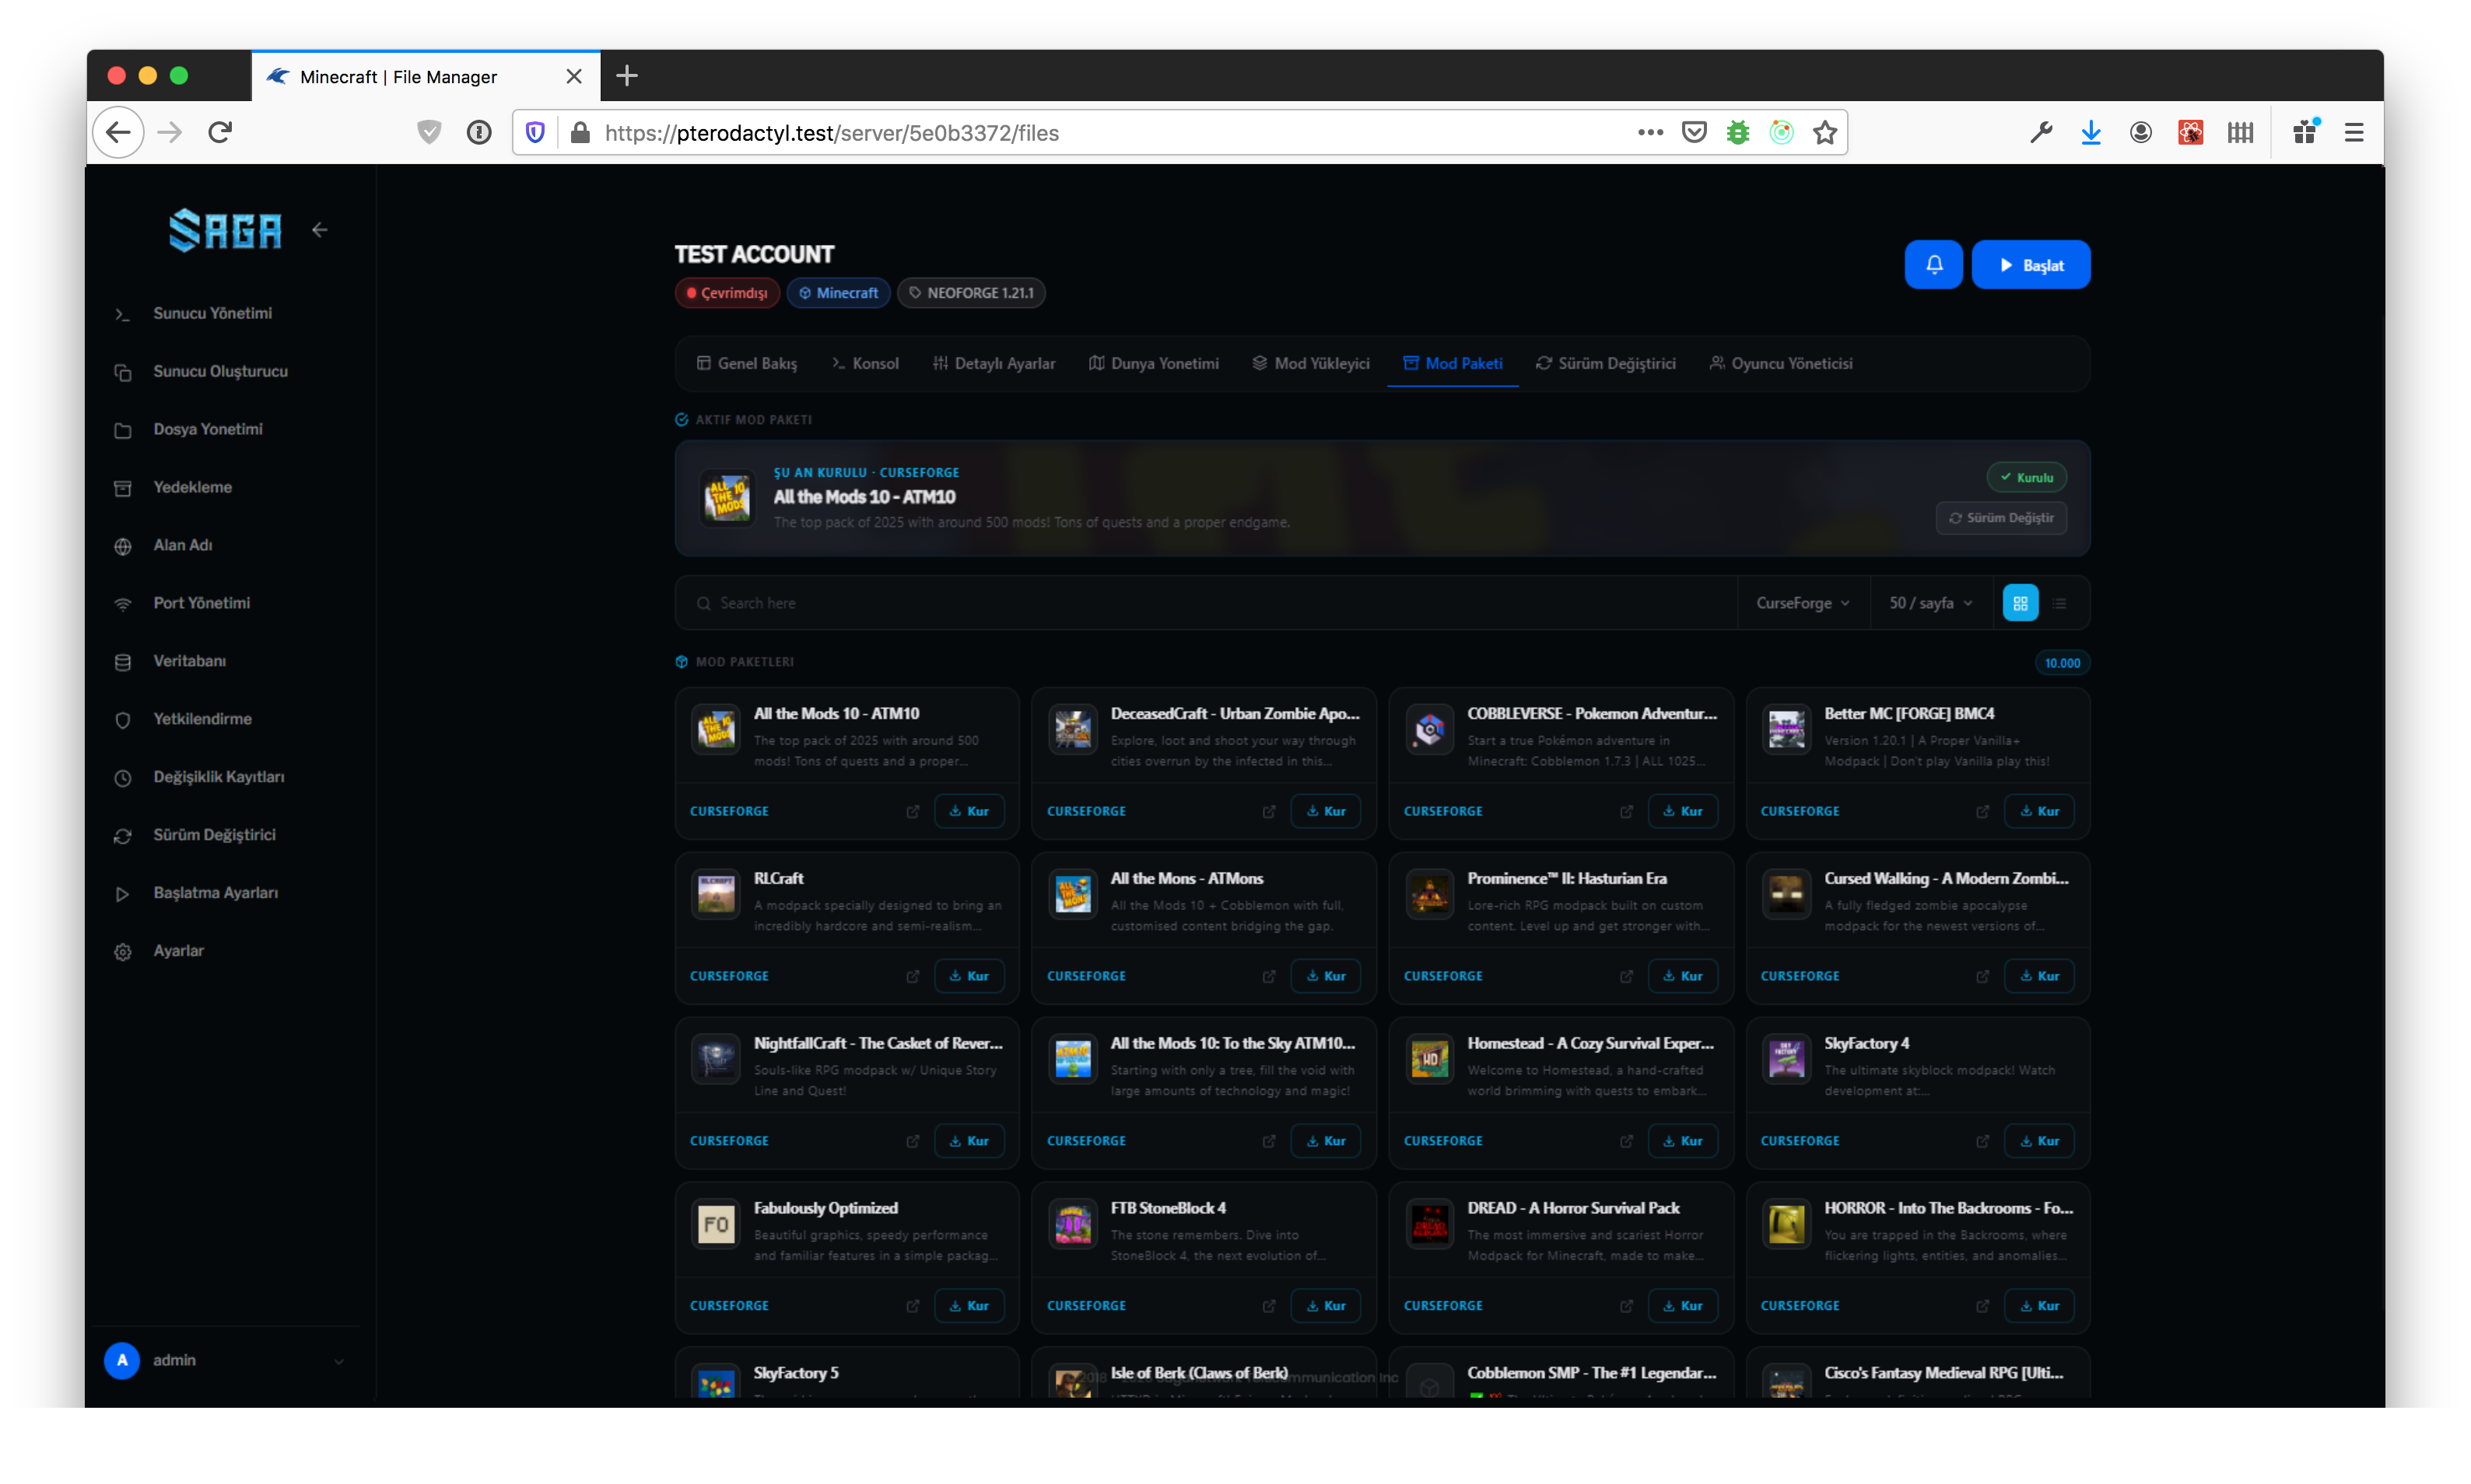Open the Detaylı Ayarlar tab
This screenshot has width=2471, height=1484.
click(x=993, y=363)
